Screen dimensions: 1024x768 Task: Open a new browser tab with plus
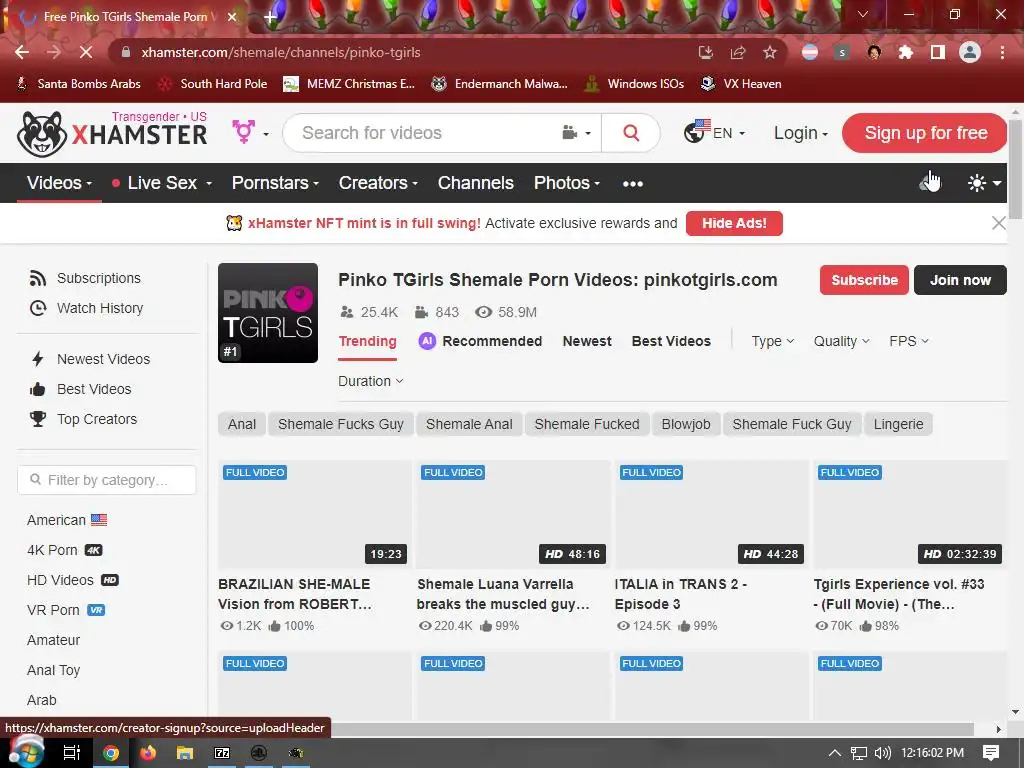pos(270,17)
